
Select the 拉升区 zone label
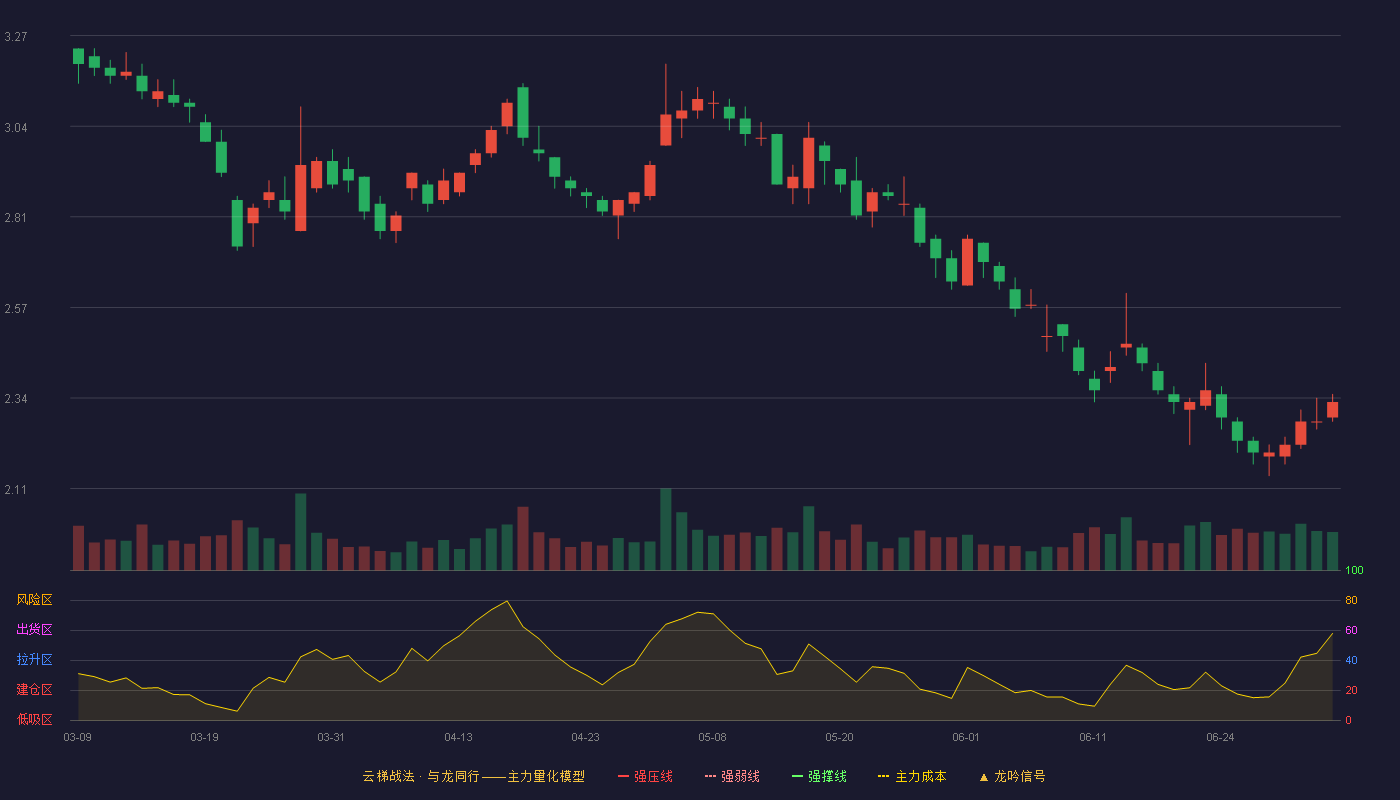[x=34, y=660]
